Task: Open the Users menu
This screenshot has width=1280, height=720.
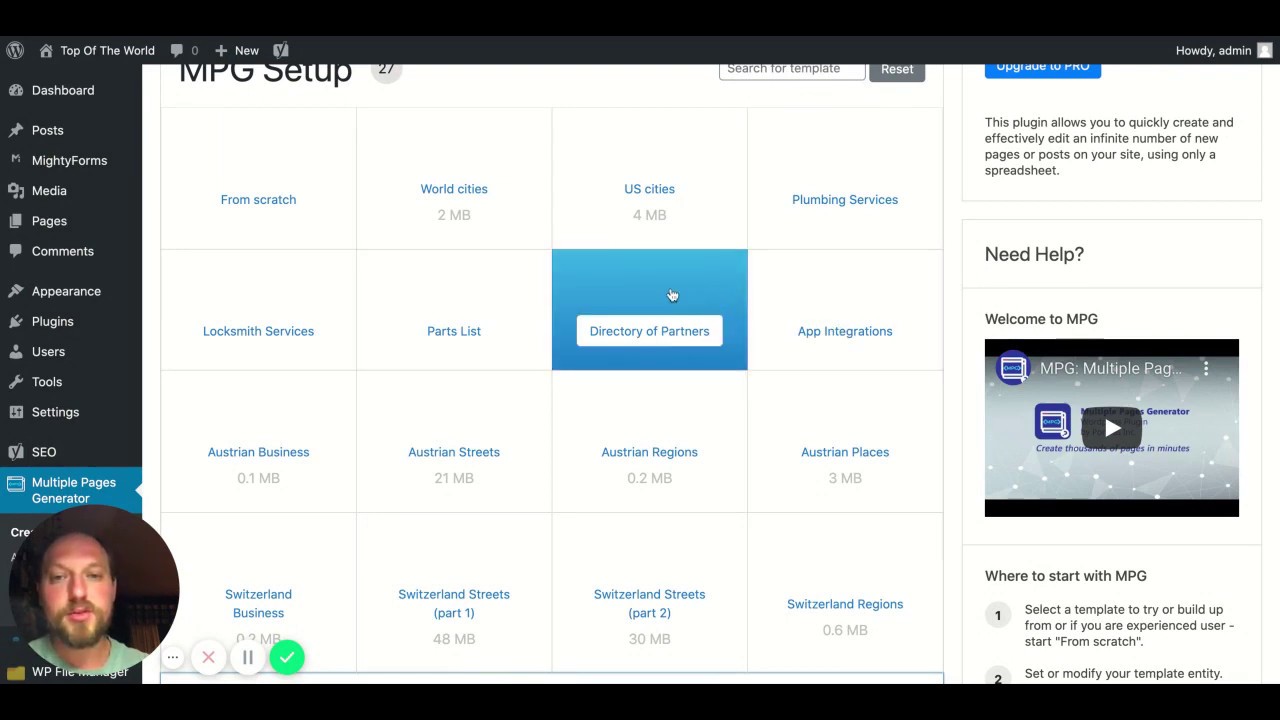Action: (48, 352)
